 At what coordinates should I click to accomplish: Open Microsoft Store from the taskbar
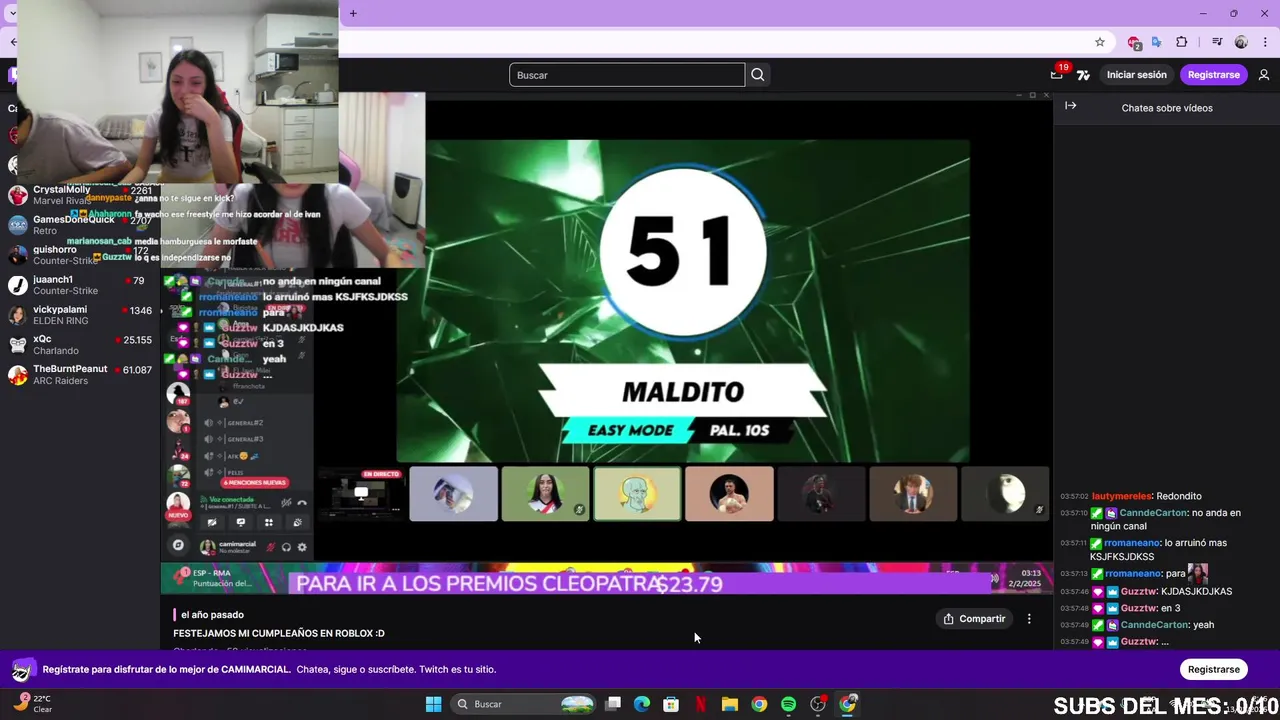tap(671, 704)
